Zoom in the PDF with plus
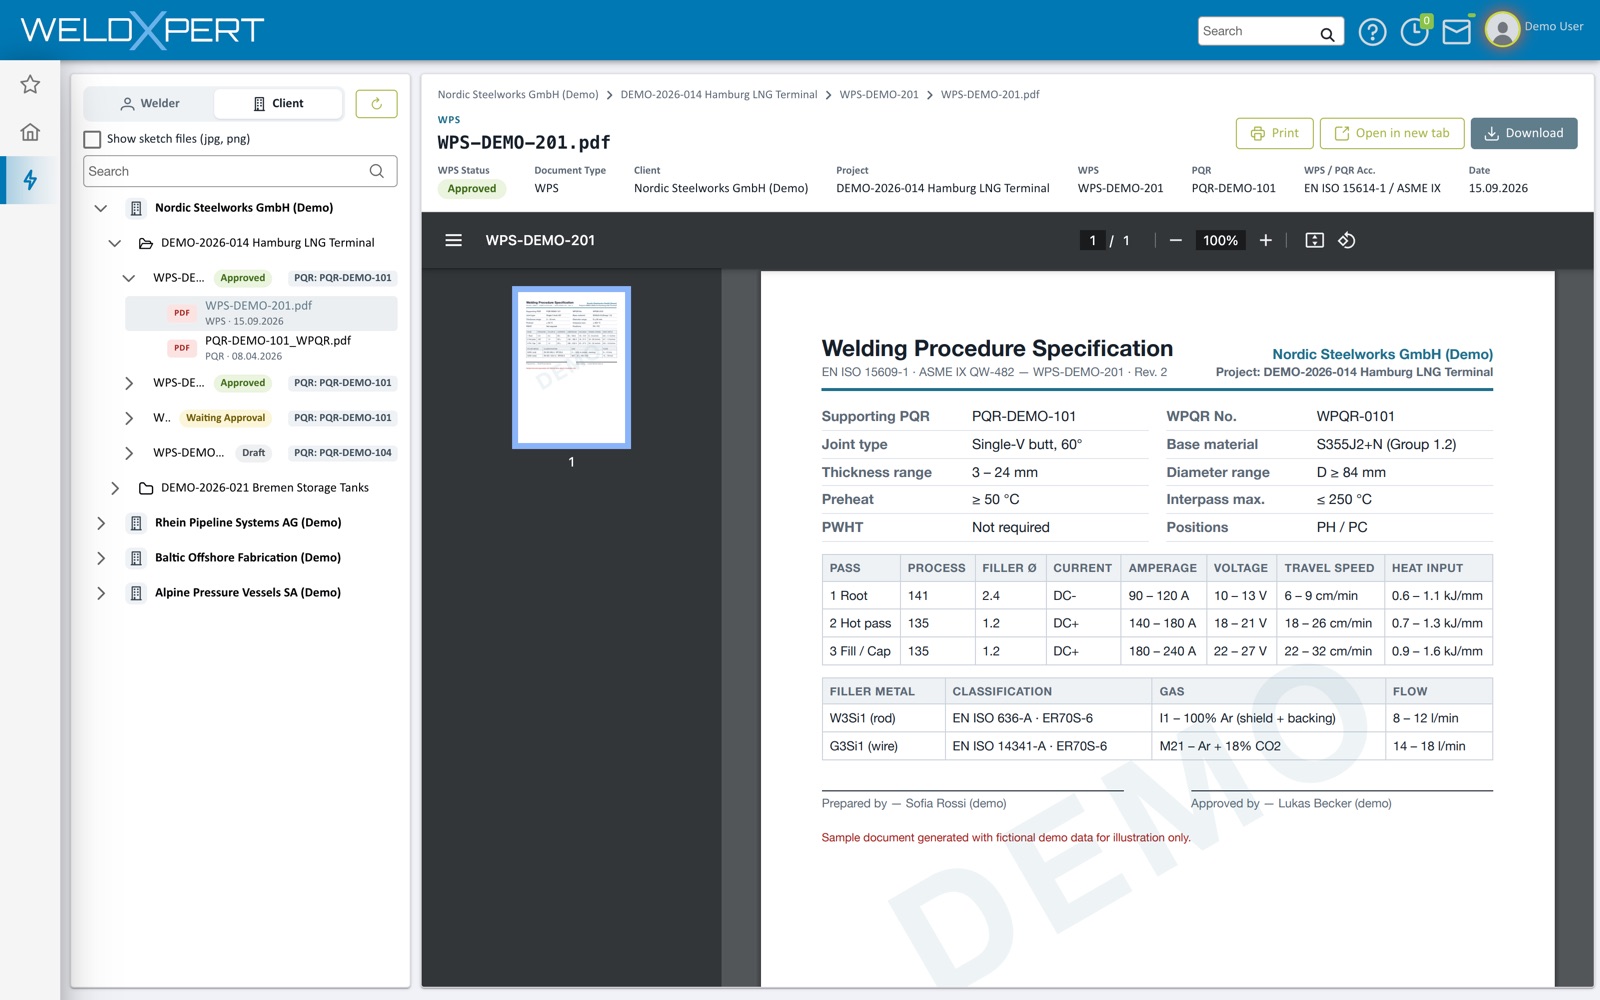Image resolution: width=1600 pixels, height=1000 pixels. pyautogui.click(x=1265, y=240)
